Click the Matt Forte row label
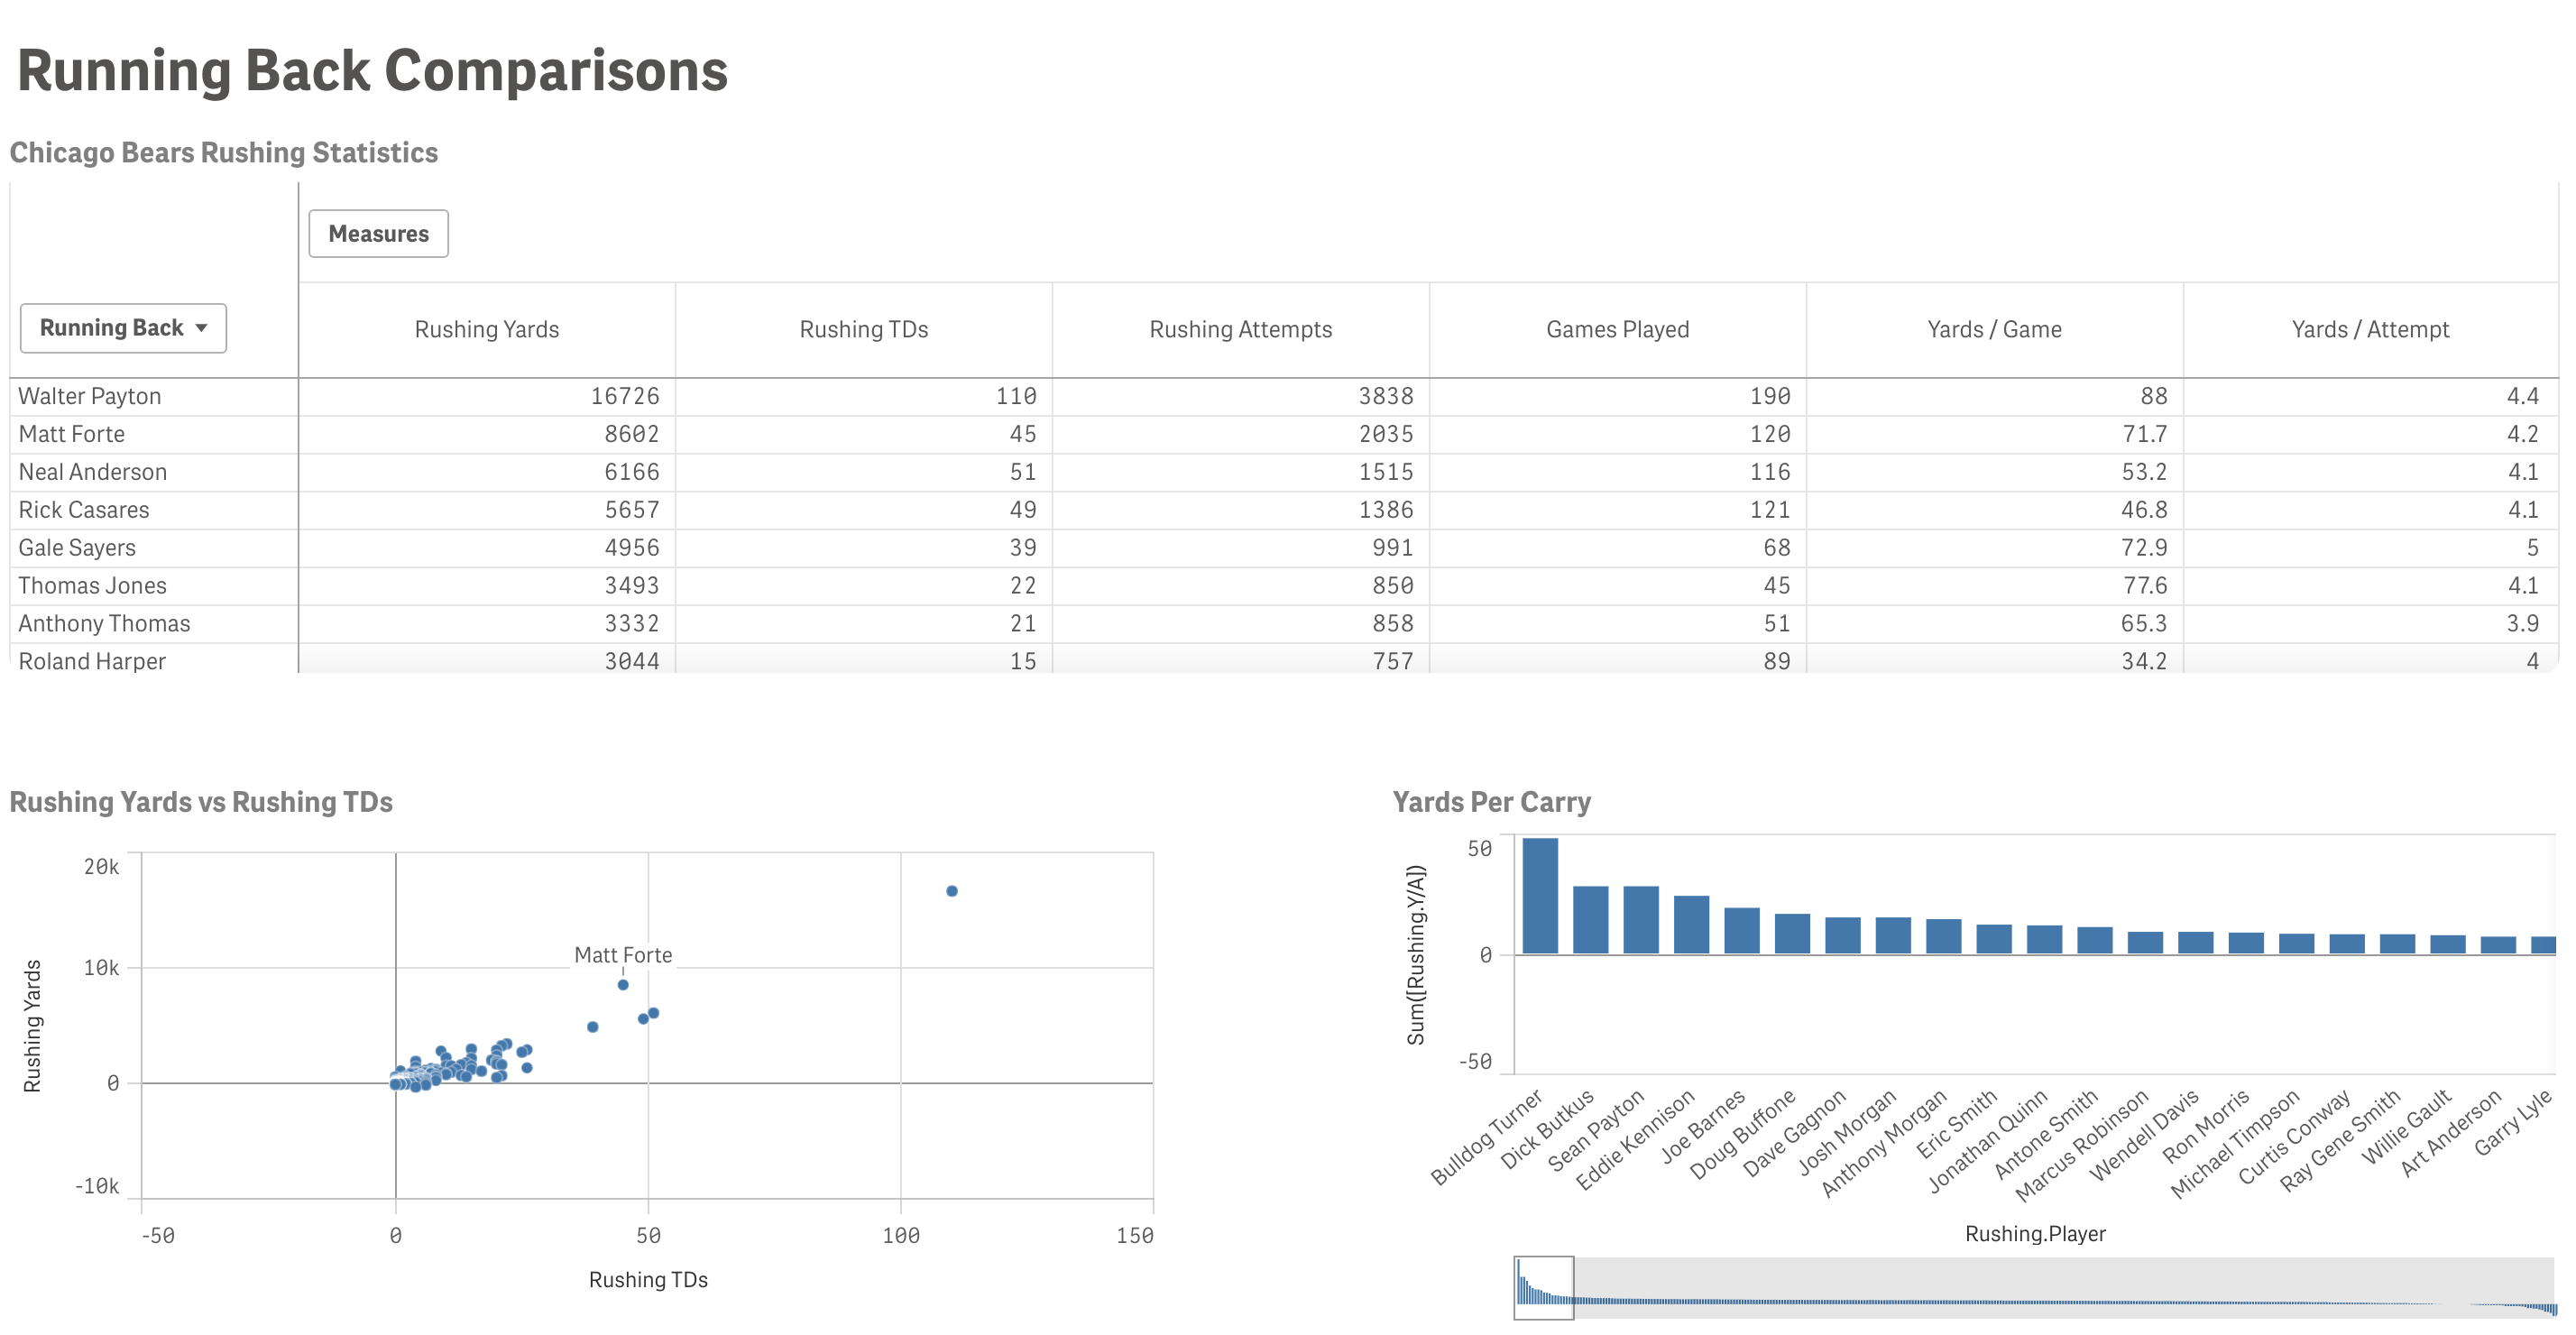The image size is (2576, 1335). (x=72, y=434)
